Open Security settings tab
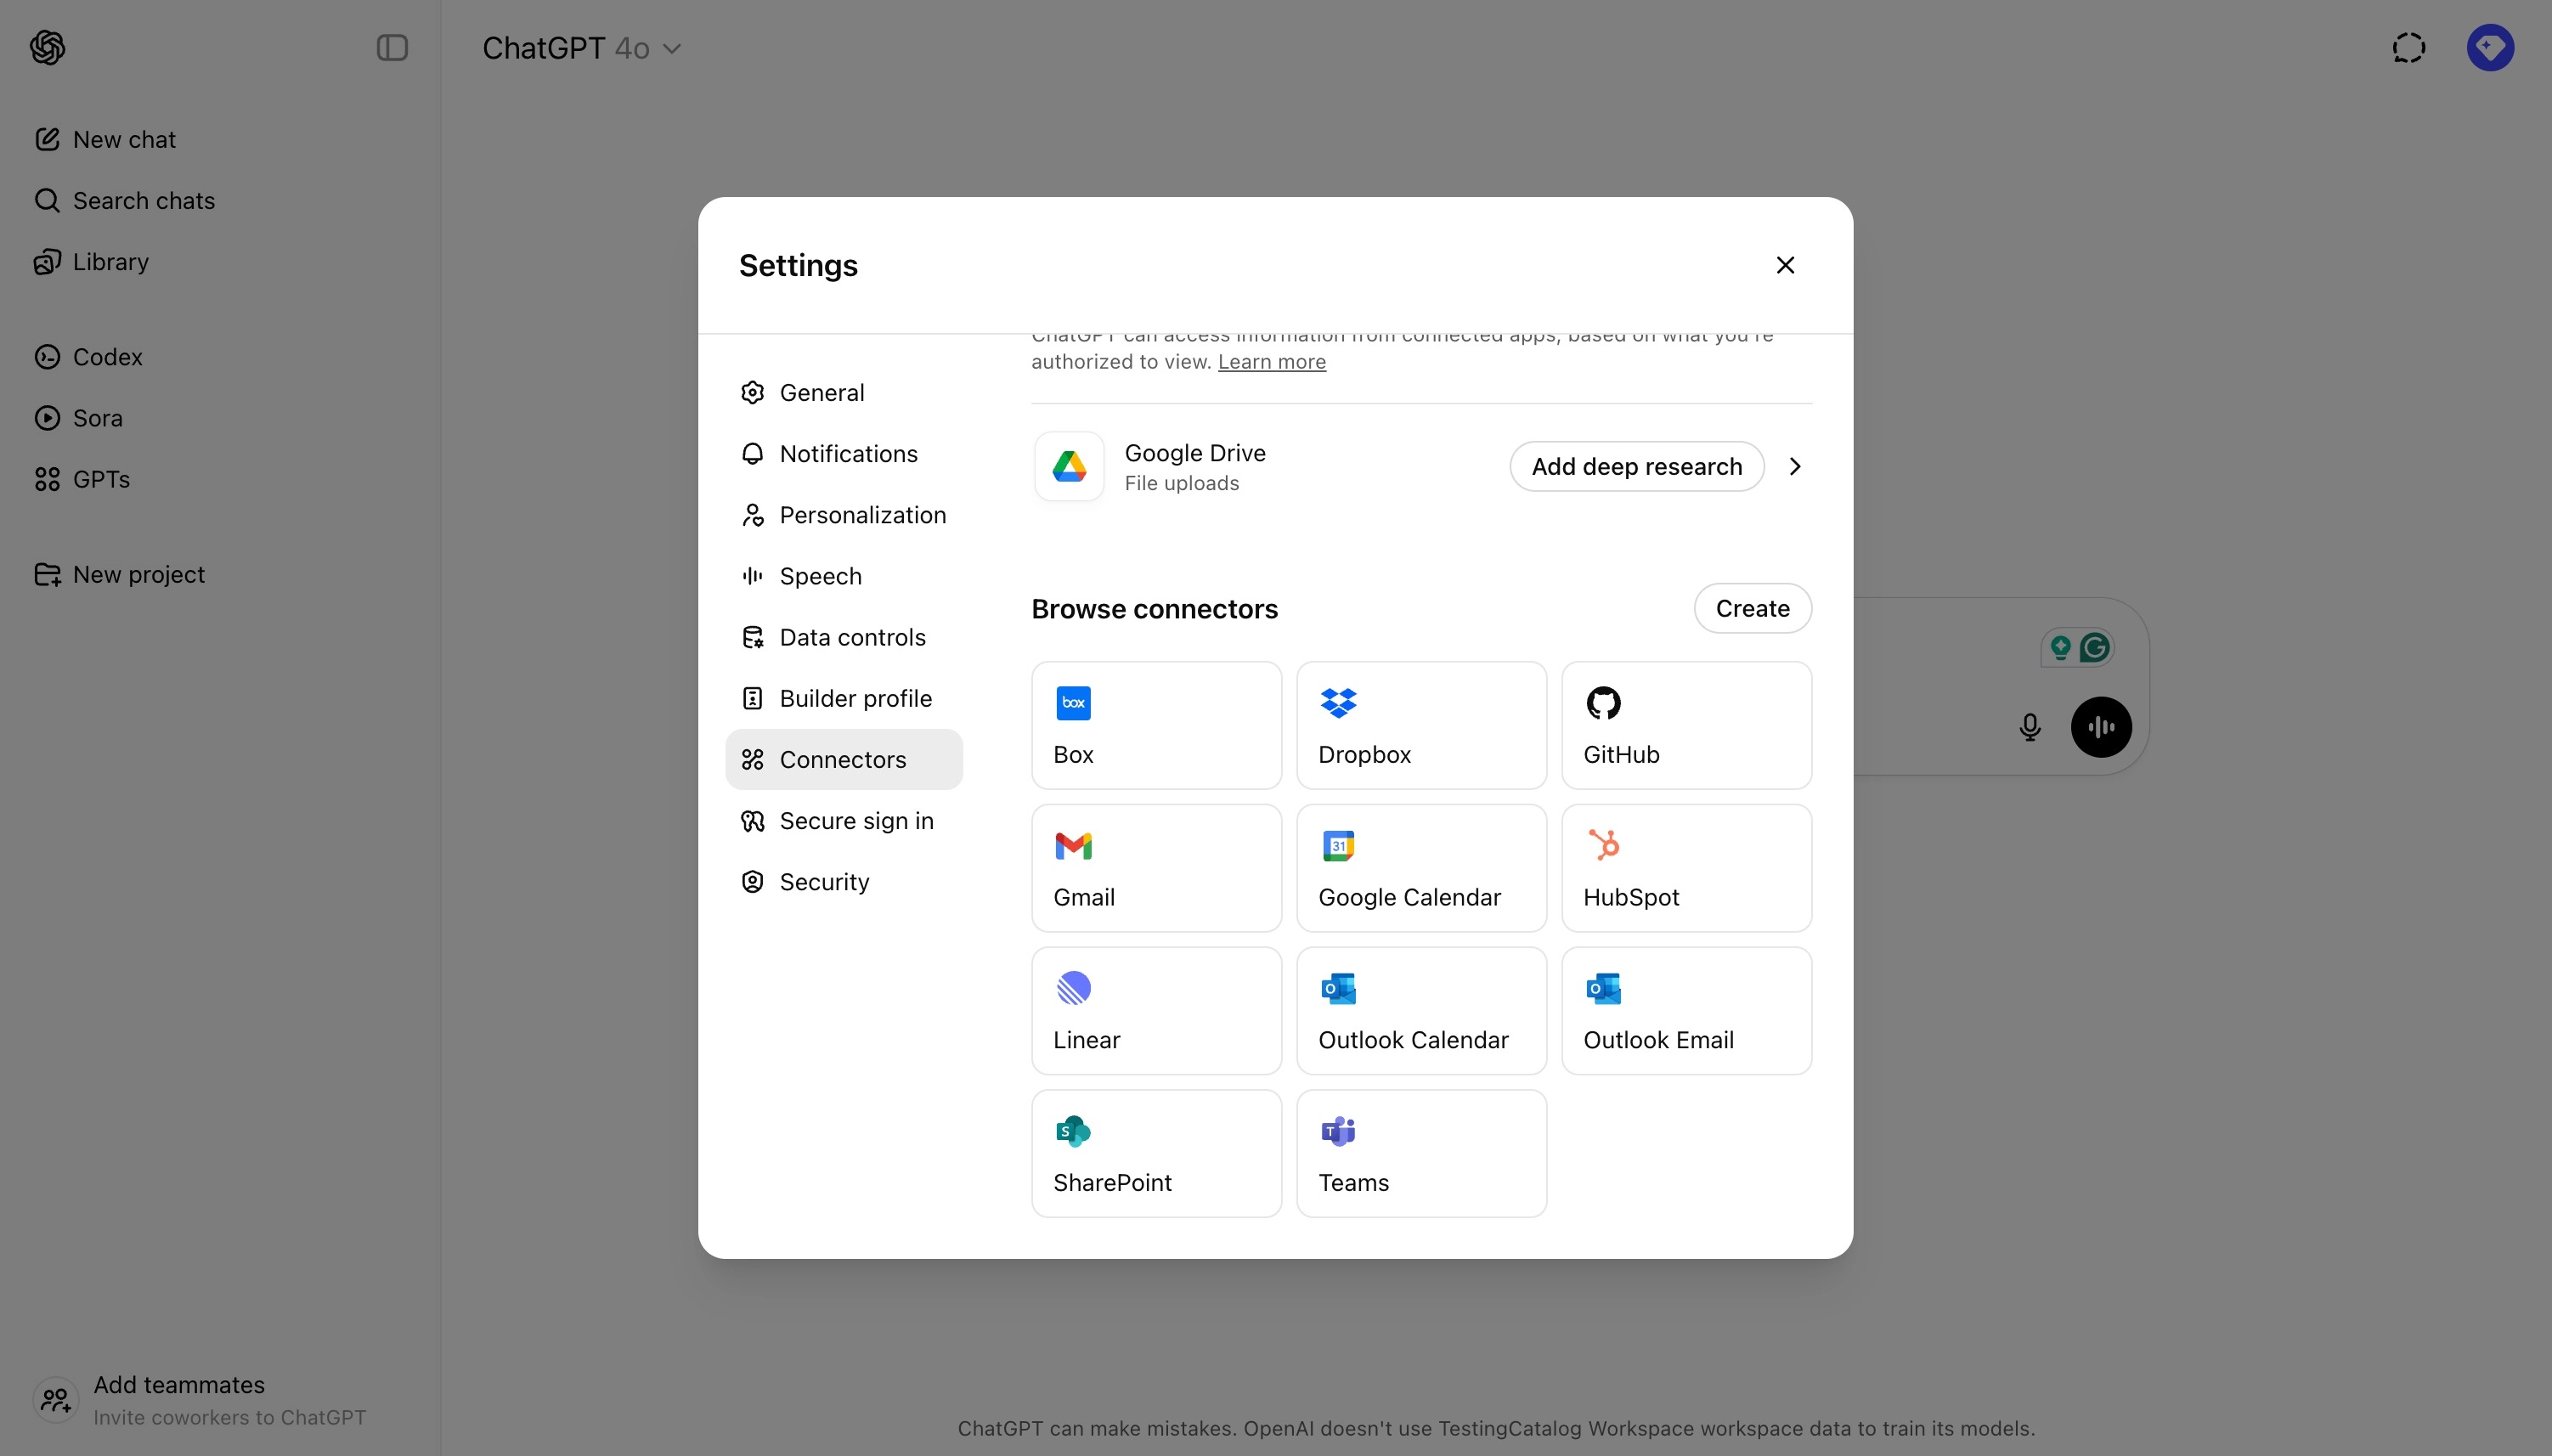Image resolution: width=2552 pixels, height=1456 pixels. [x=844, y=881]
